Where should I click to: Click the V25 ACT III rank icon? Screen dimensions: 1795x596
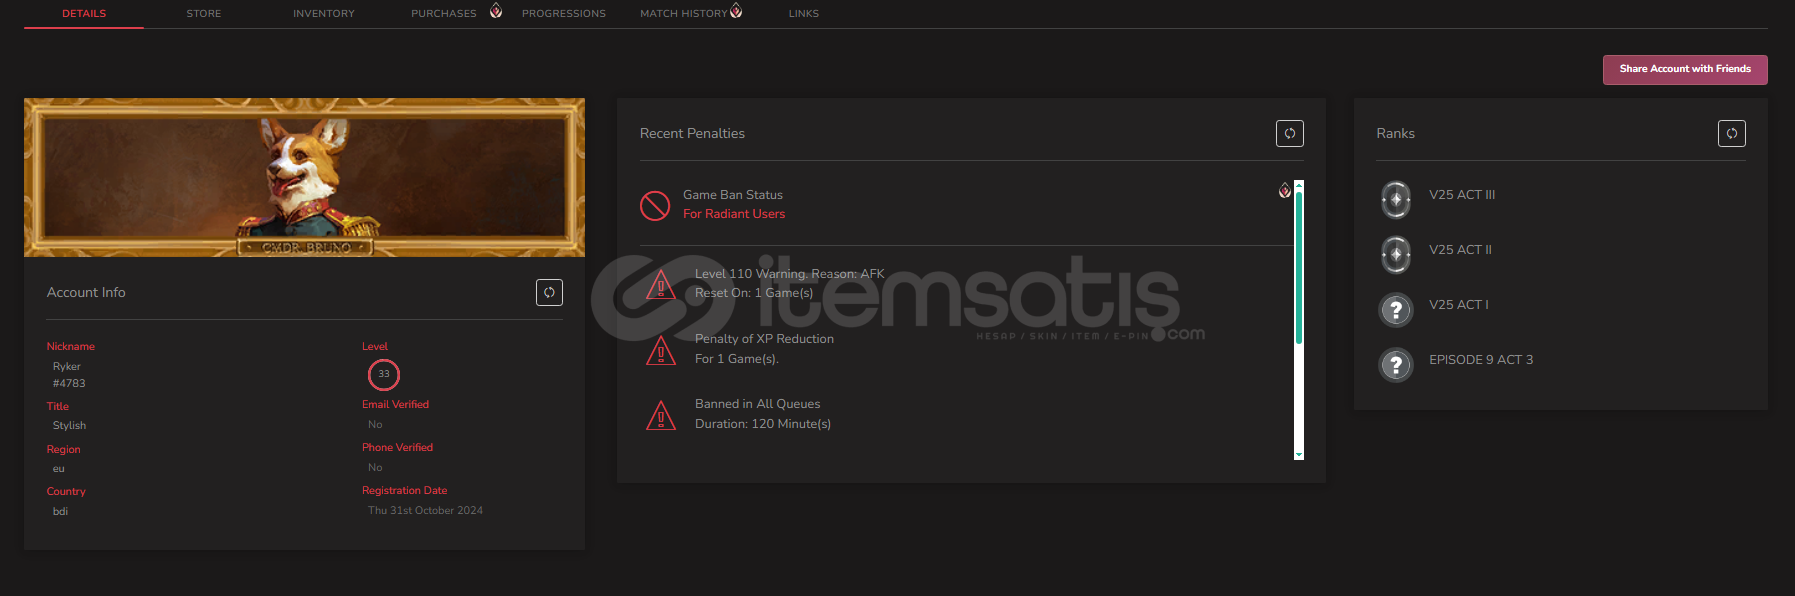(1396, 199)
